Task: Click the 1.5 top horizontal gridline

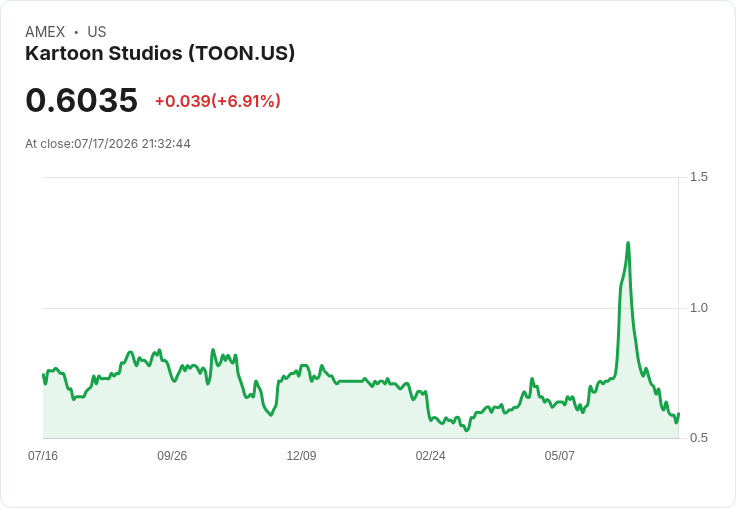Action: [361, 177]
